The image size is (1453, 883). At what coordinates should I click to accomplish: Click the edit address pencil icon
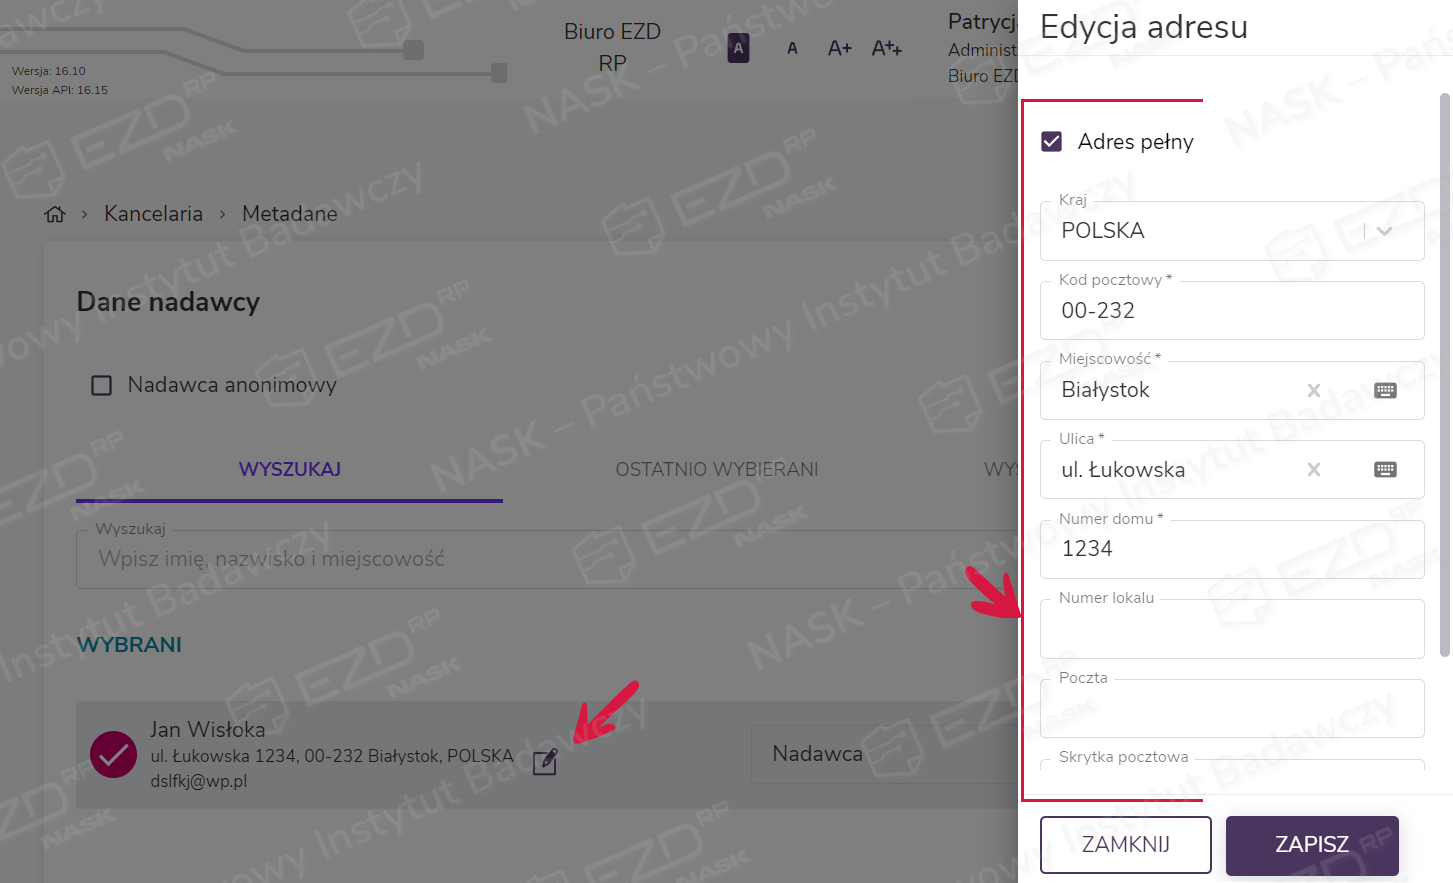point(545,762)
